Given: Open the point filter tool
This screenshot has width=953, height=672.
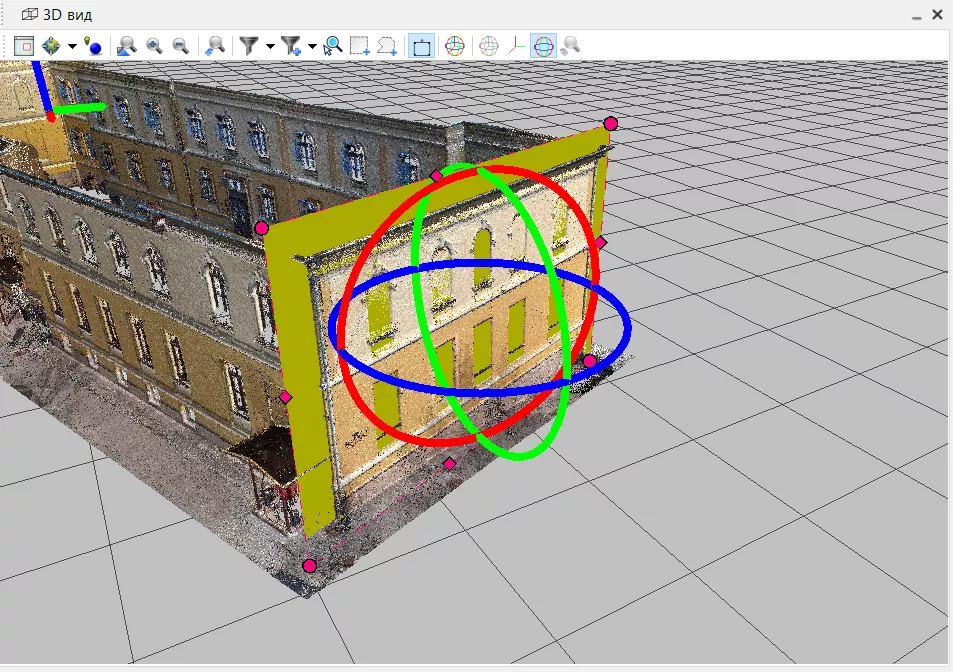Looking at the screenshot, I should click(x=248, y=45).
